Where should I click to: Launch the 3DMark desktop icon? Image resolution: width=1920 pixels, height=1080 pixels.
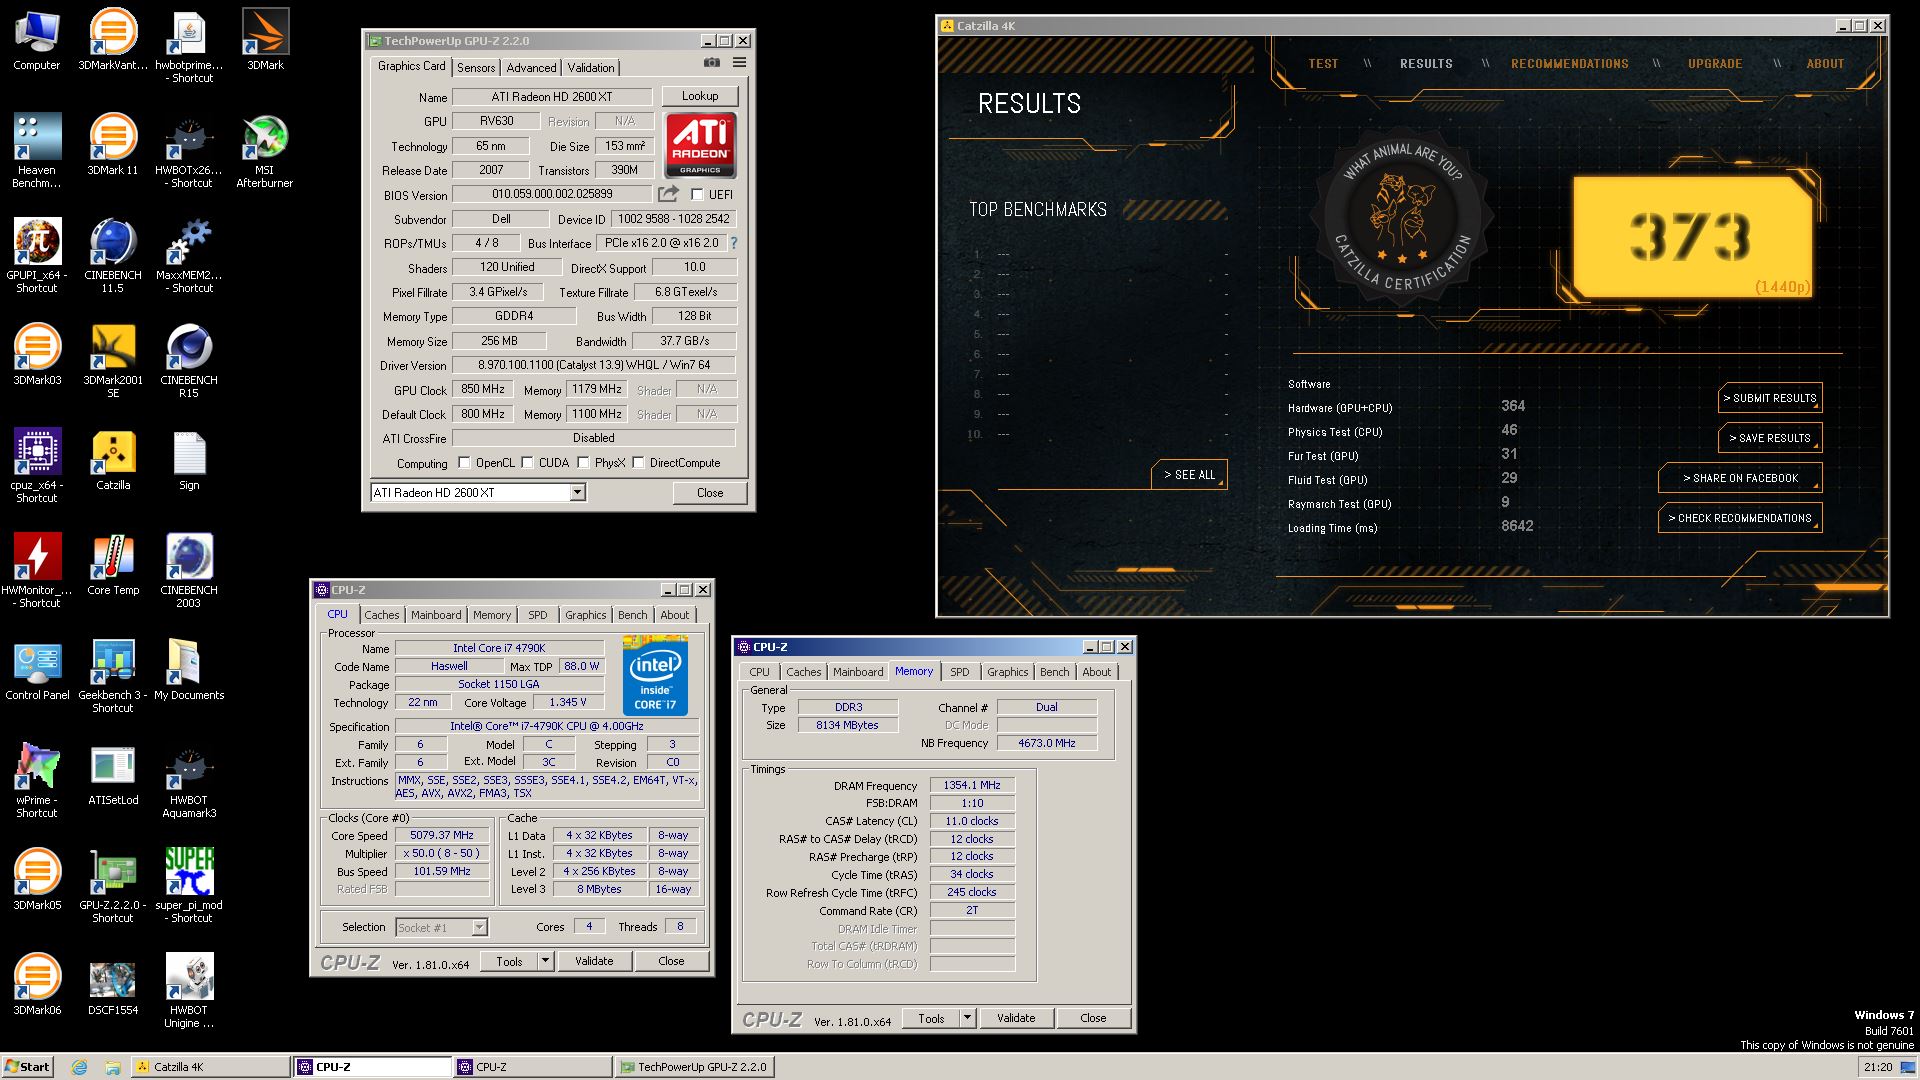[265, 40]
